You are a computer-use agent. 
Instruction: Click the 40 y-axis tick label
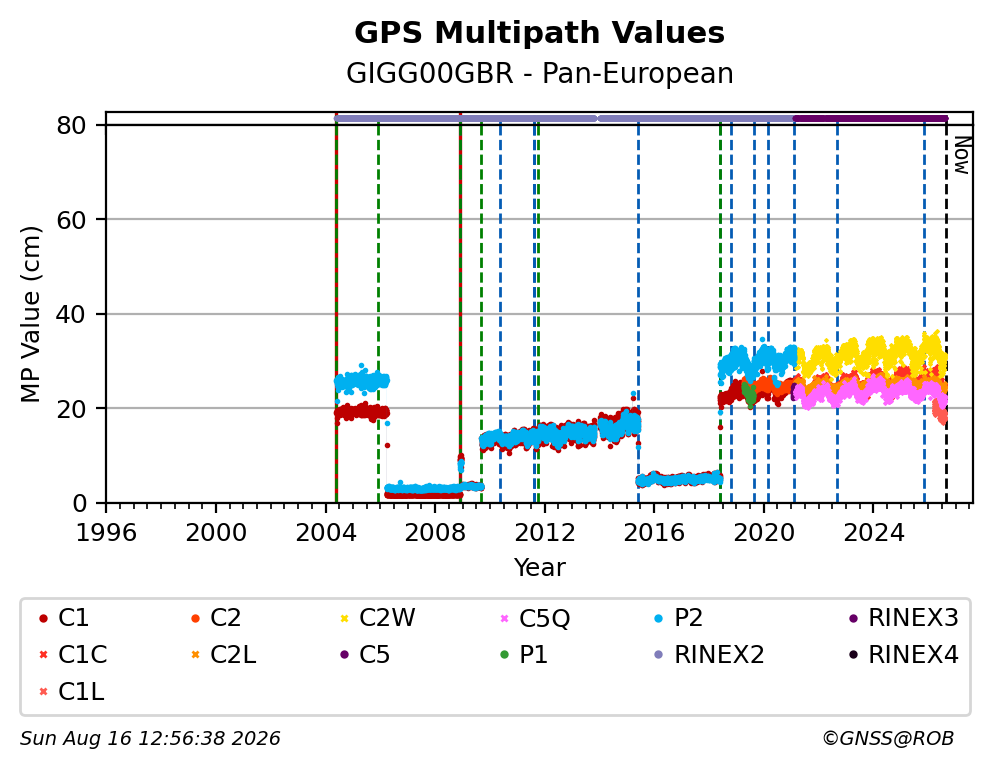click(x=71, y=314)
